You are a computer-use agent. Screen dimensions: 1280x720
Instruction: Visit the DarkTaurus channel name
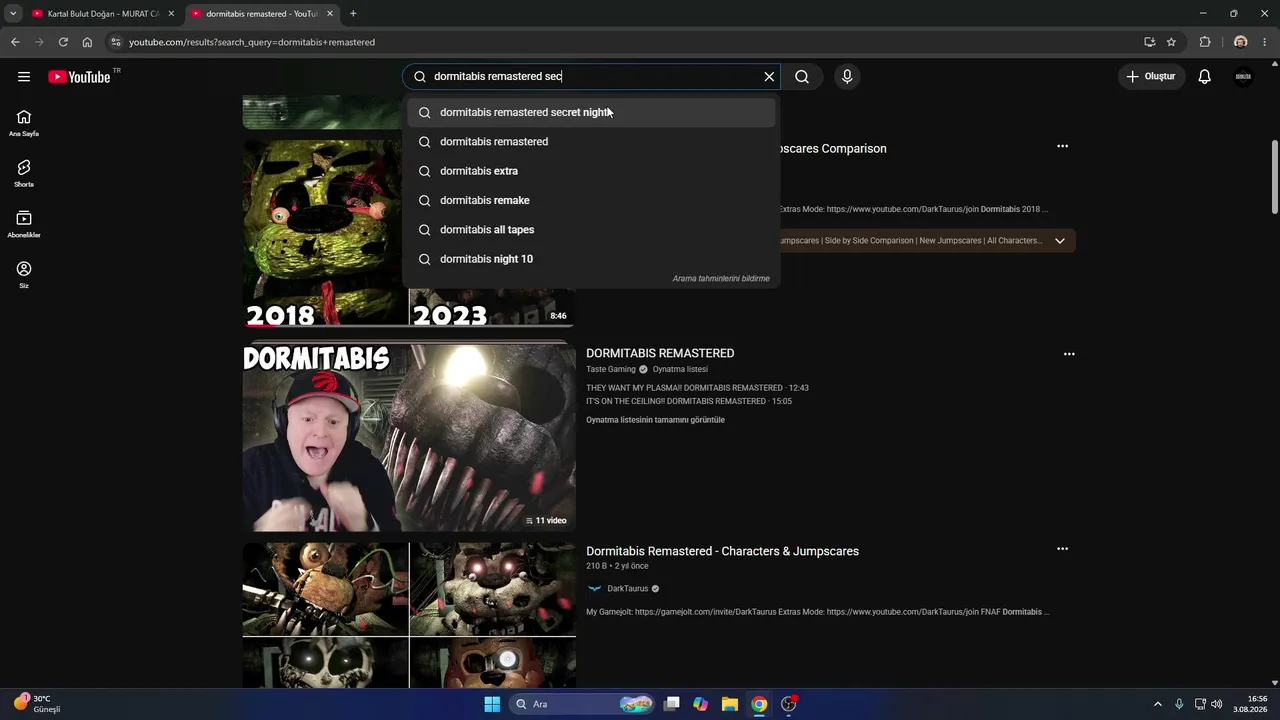[x=628, y=589]
